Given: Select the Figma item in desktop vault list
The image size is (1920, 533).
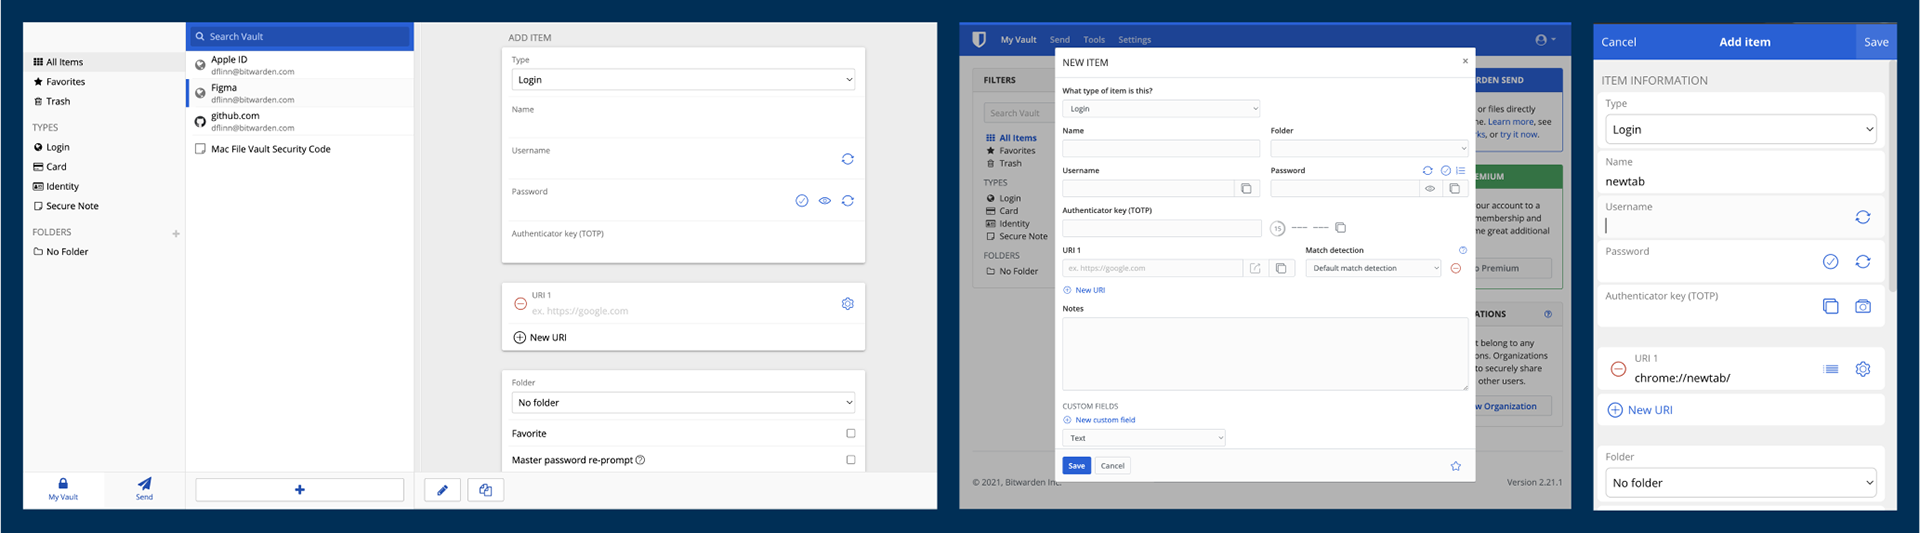Looking at the screenshot, I should pyautogui.click(x=300, y=93).
